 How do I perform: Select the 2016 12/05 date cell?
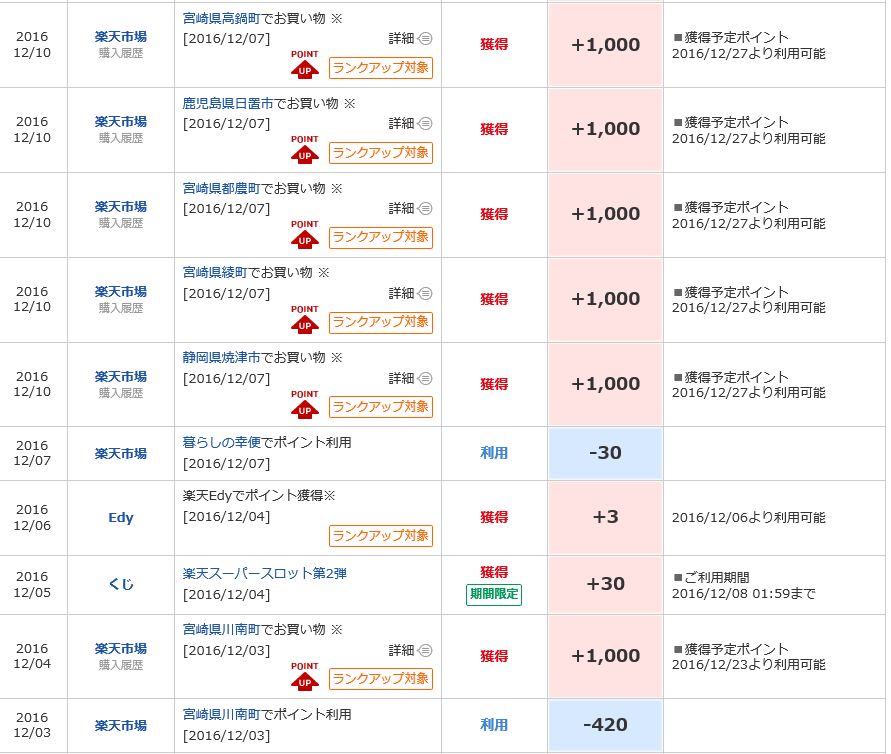(32, 585)
